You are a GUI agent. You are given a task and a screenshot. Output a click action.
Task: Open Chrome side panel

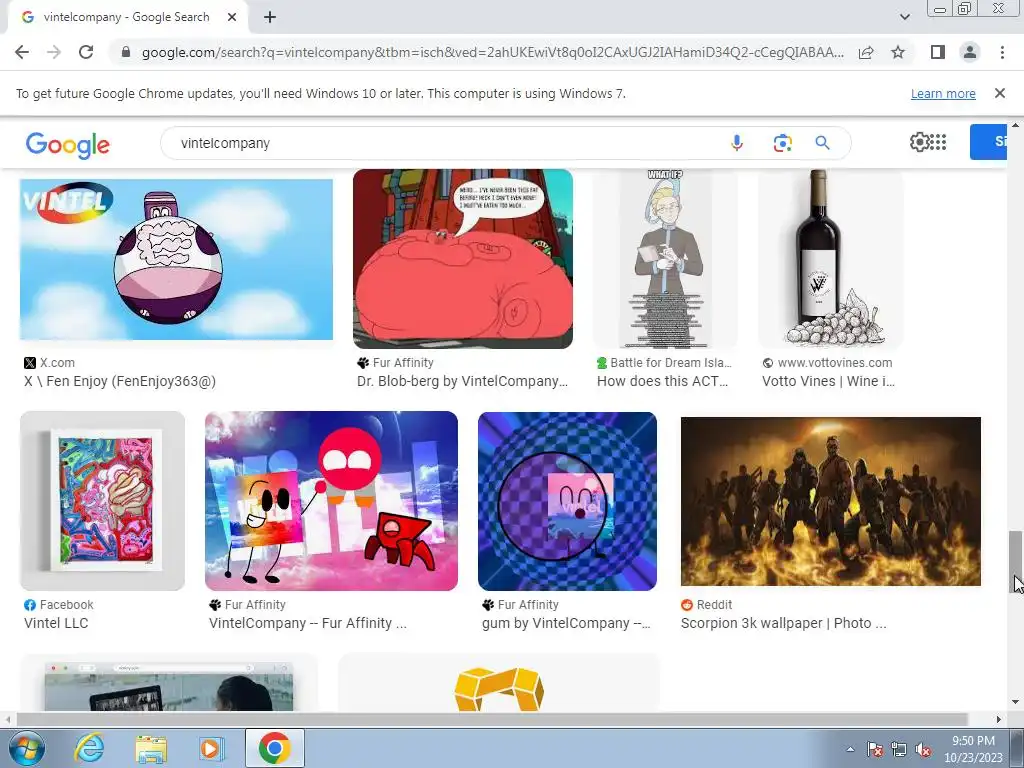point(938,52)
